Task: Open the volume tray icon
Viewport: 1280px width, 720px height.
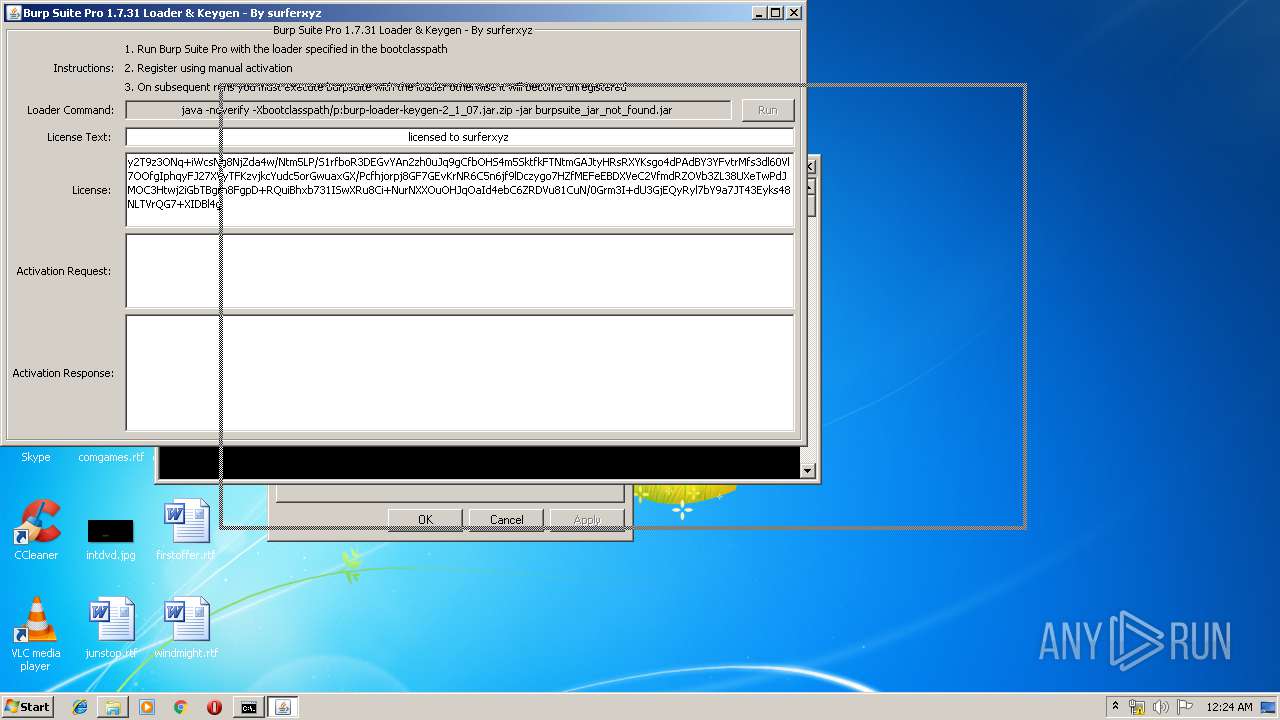Action: coord(1161,707)
